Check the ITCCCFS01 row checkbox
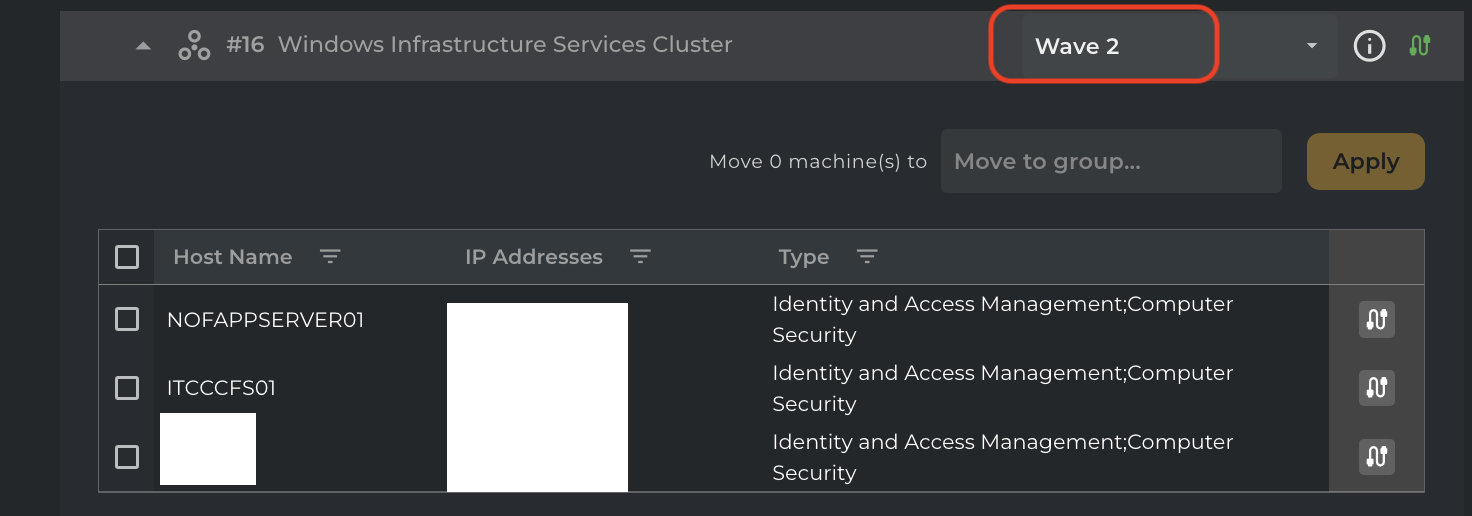This screenshot has height=516, width=1472. 127,388
